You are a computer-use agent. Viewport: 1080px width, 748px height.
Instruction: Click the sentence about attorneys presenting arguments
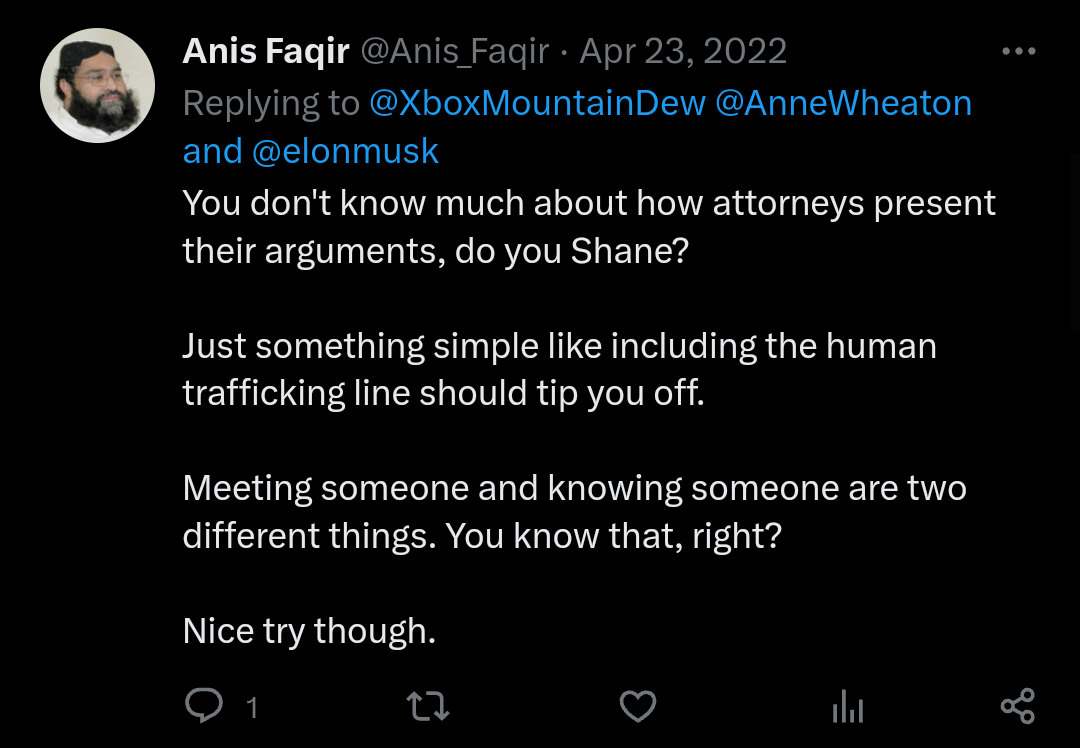point(589,227)
